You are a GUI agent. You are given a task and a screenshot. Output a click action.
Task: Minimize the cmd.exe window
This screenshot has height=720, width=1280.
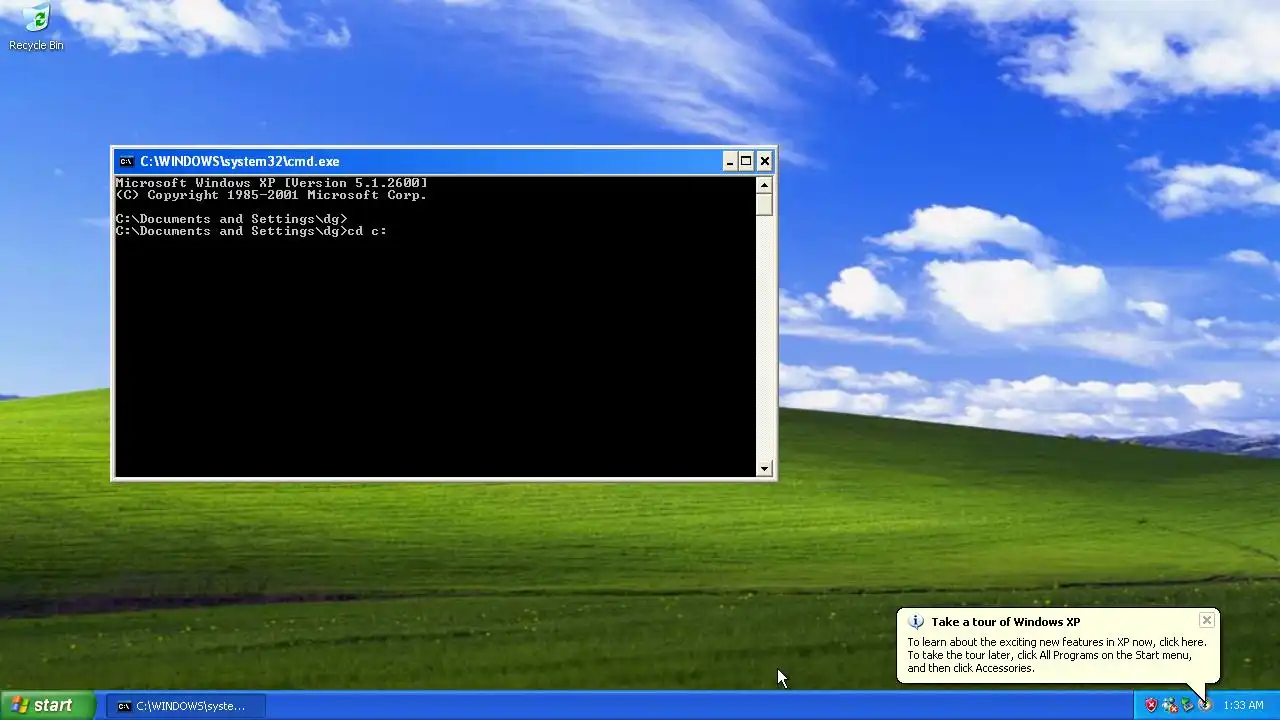pos(730,161)
